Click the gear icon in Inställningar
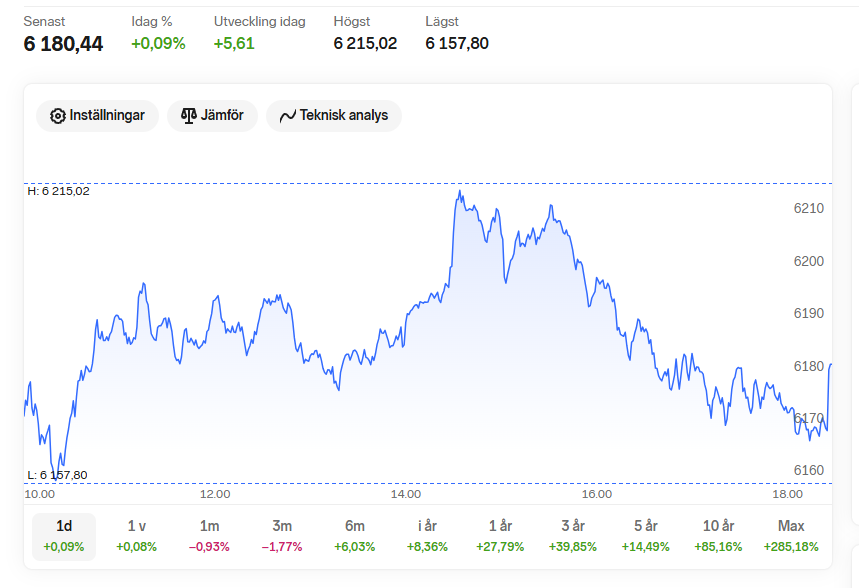 pos(58,116)
